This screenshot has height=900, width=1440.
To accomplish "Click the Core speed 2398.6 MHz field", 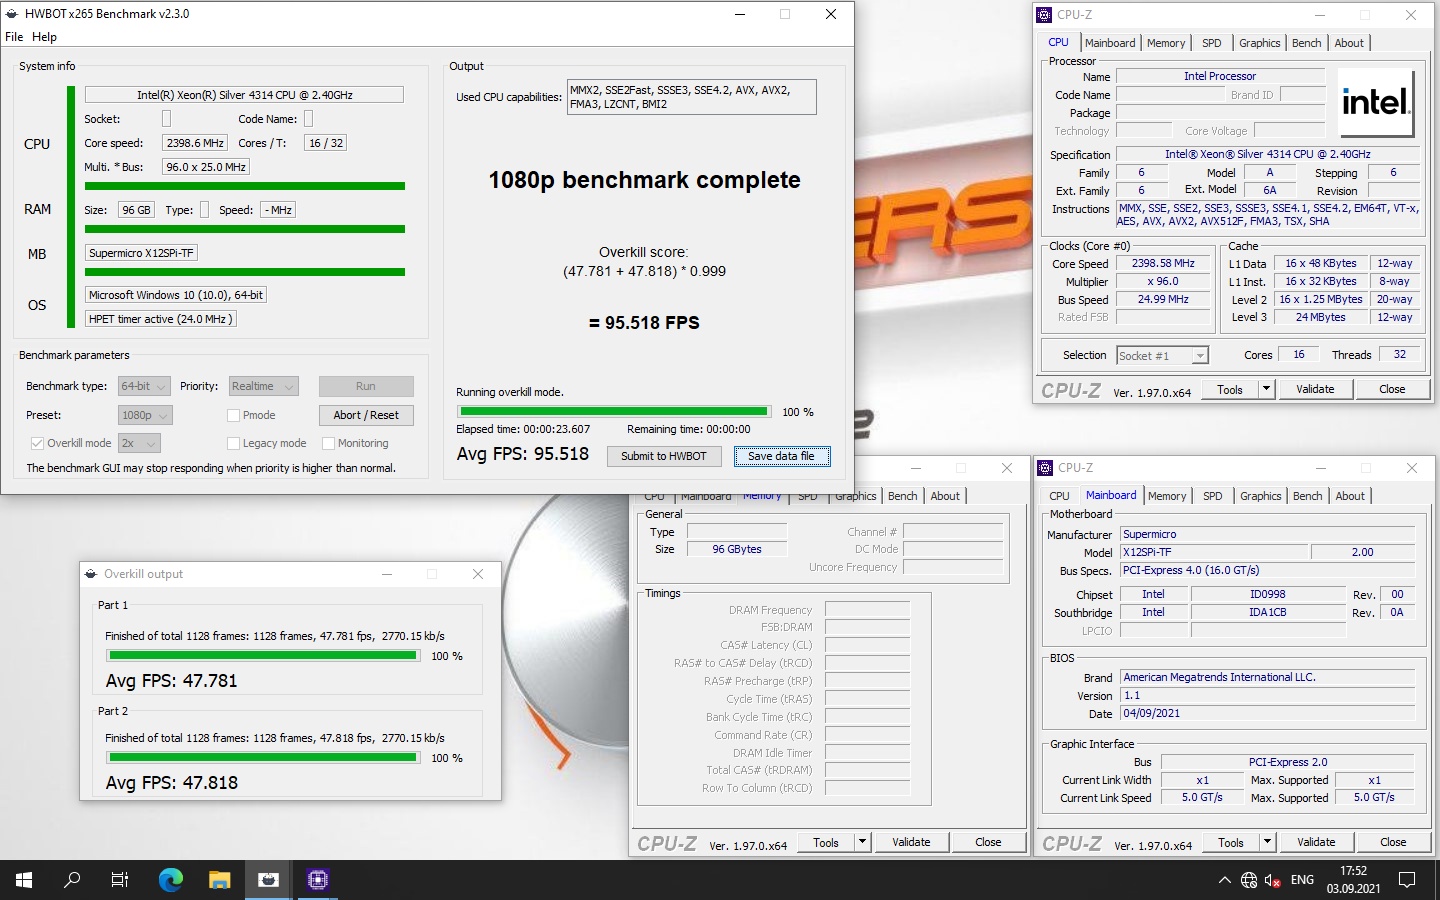I will (195, 143).
